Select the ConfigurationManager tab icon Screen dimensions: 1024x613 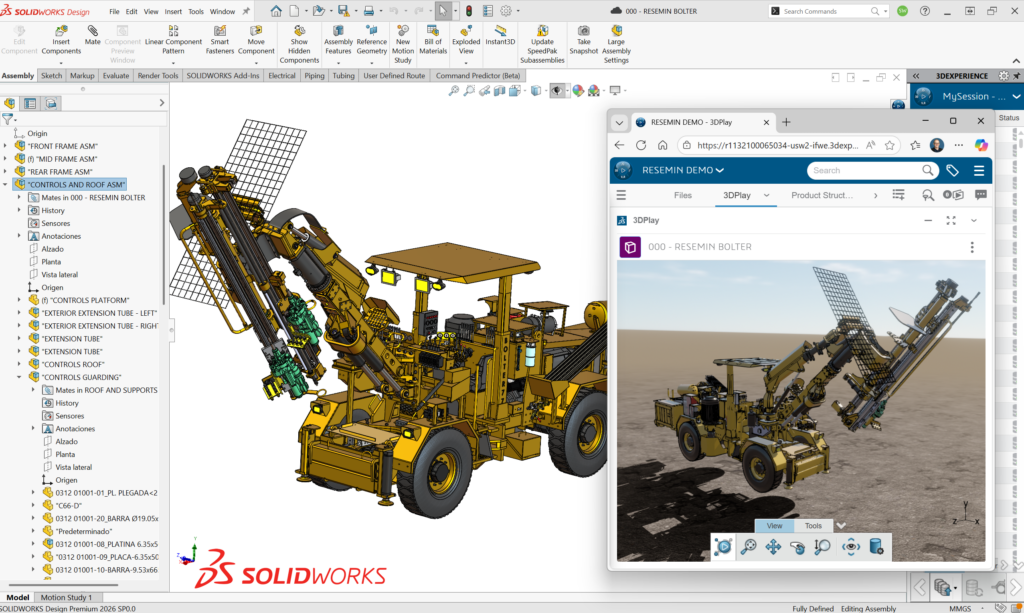[51, 103]
